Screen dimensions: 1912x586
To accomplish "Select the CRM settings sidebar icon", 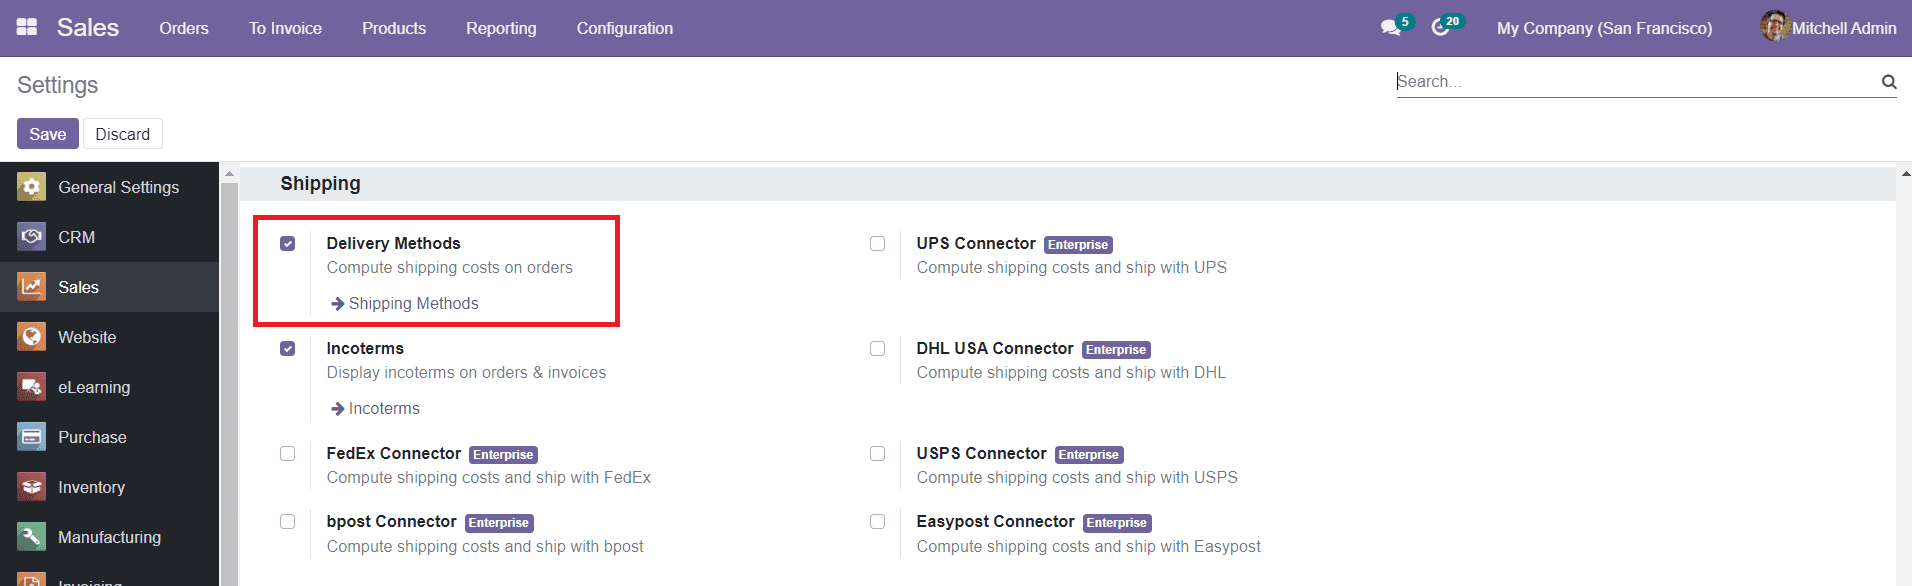I will [x=30, y=237].
